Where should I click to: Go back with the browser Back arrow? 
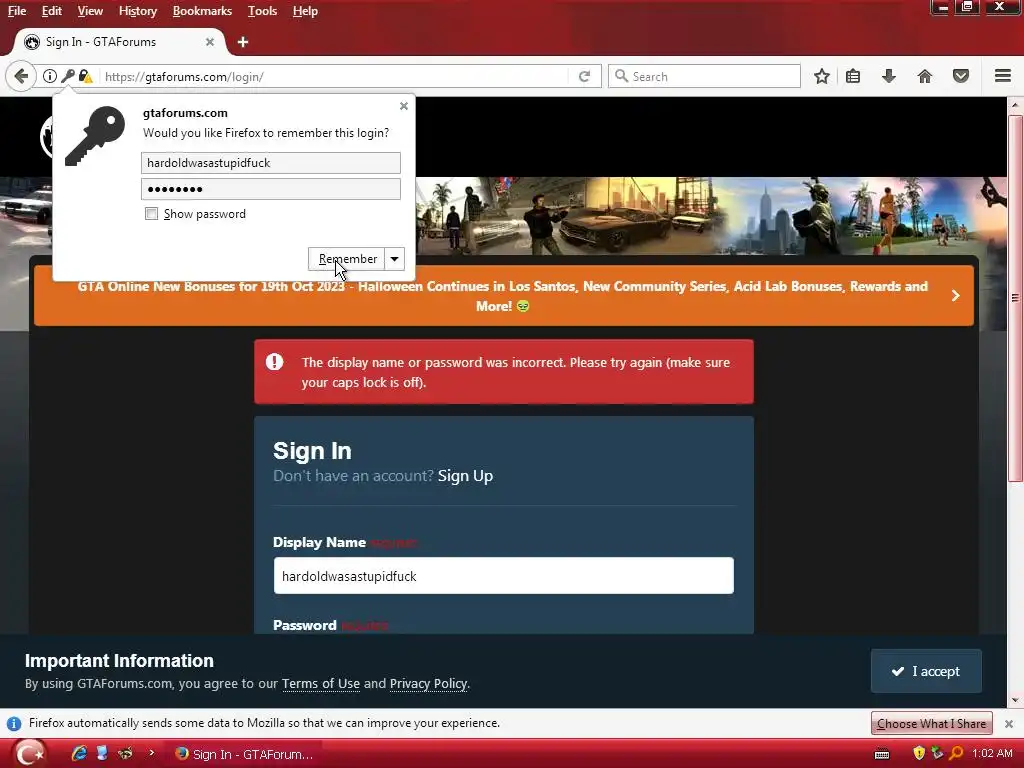click(x=21, y=76)
